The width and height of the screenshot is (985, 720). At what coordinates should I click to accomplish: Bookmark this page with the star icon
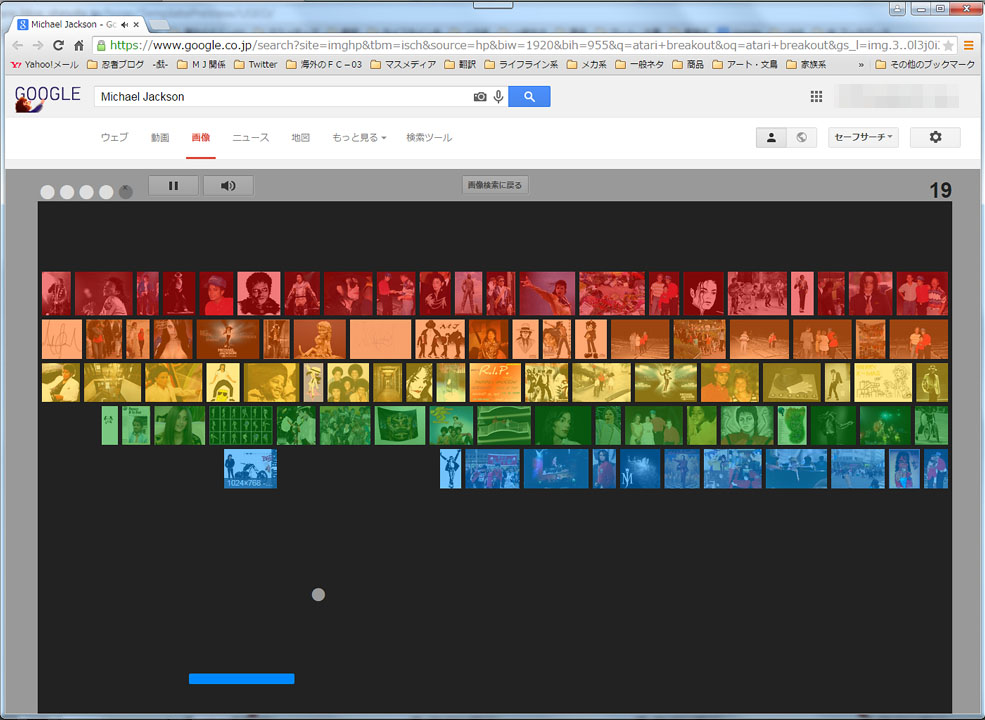948,45
